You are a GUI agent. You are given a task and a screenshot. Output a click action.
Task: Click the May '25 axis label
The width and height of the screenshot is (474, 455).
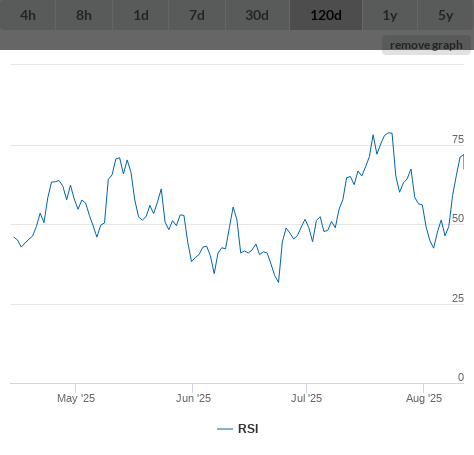pos(76,398)
